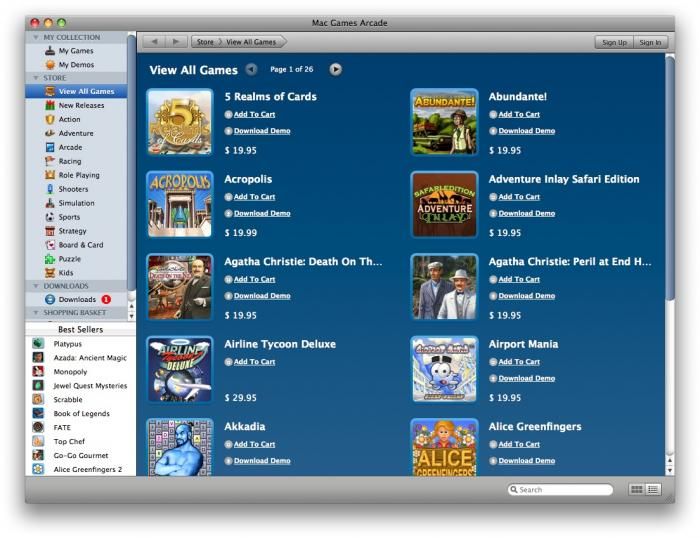This screenshot has width=700, height=538.
Task: Select View All Games in sidebar
Action: click(76, 91)
